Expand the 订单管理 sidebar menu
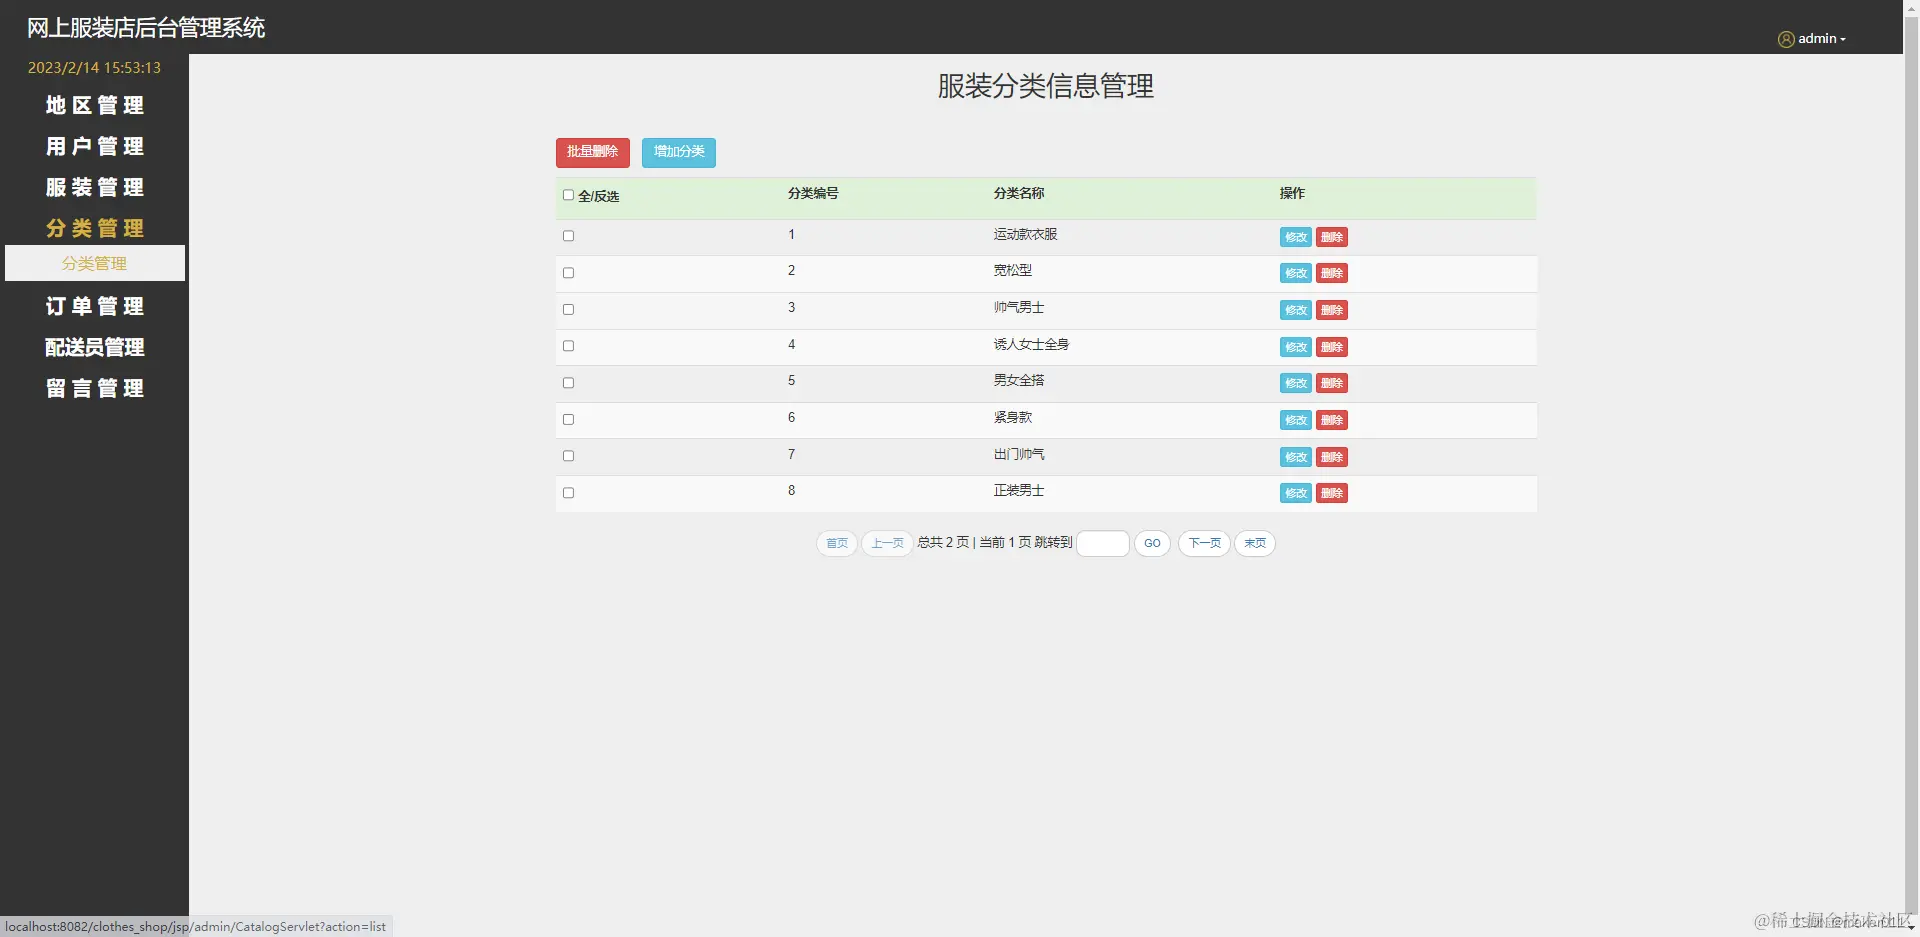This screenshot has width=1920, height=937. tap(95, 306)
